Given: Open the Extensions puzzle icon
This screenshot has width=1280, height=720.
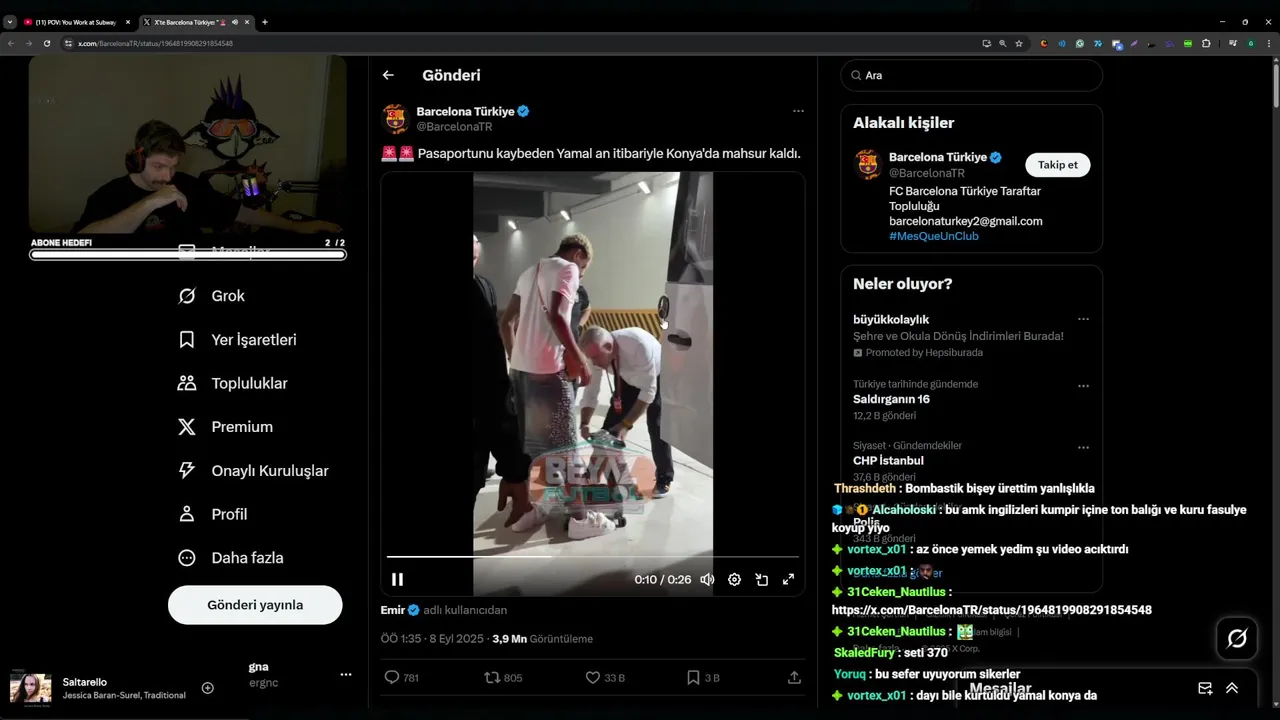Looking at the screenshot, I should pos(1206,43).
